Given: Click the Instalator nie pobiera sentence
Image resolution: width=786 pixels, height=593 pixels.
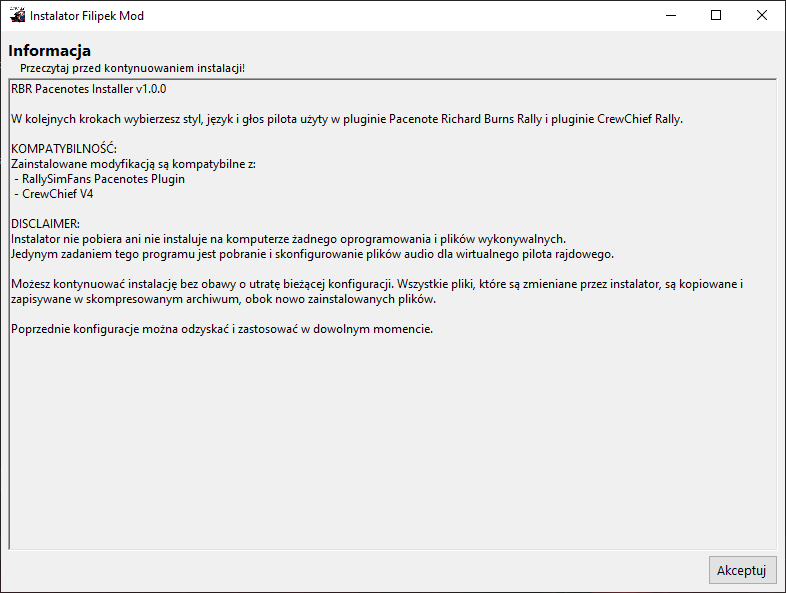Looking at the screenshot, I should pyautogui.click(x=288, y=239).
